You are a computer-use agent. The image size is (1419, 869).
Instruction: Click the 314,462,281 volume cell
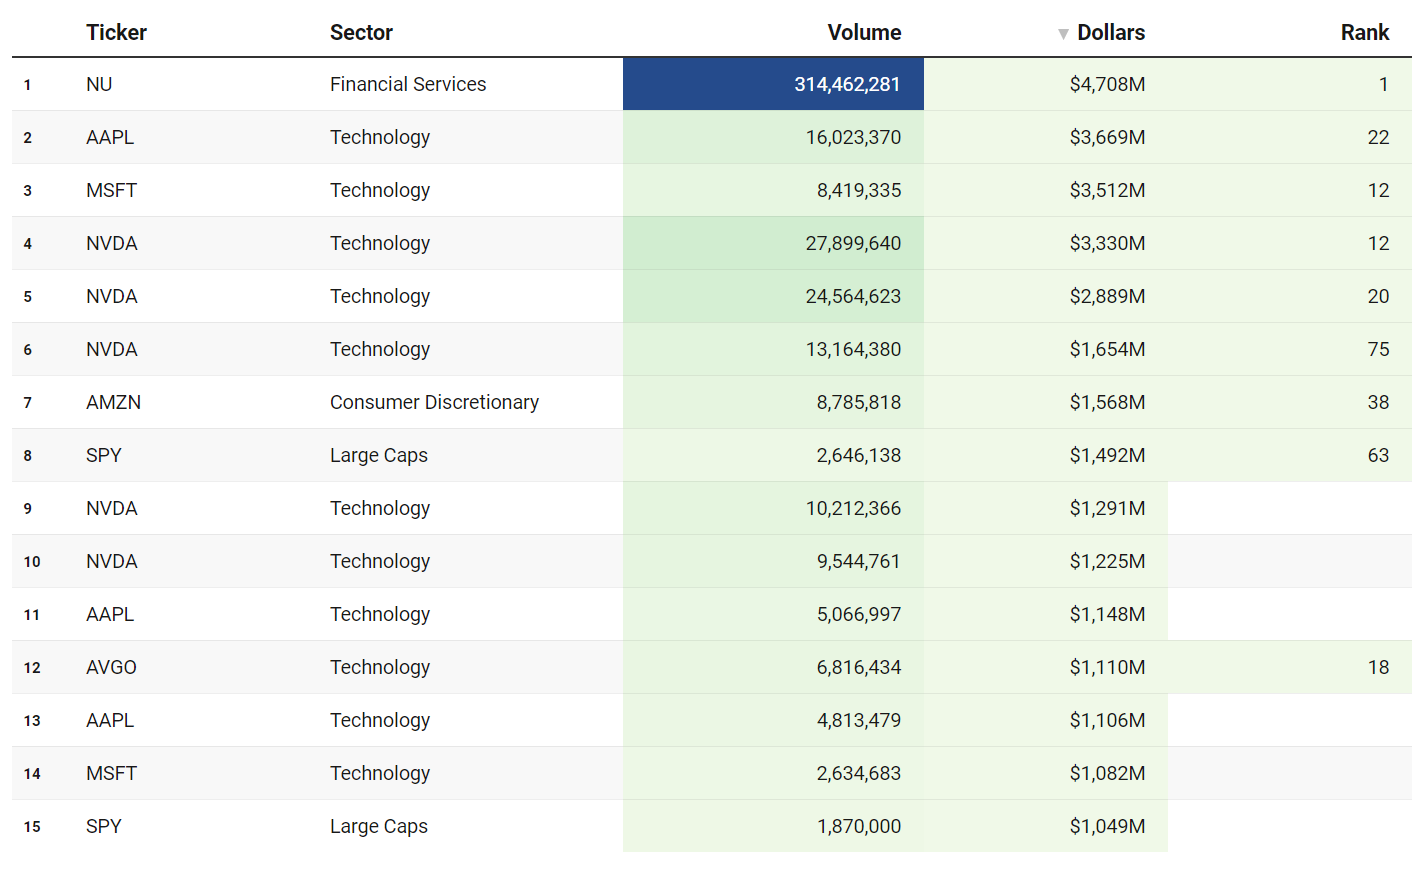[x=773, y=84]
